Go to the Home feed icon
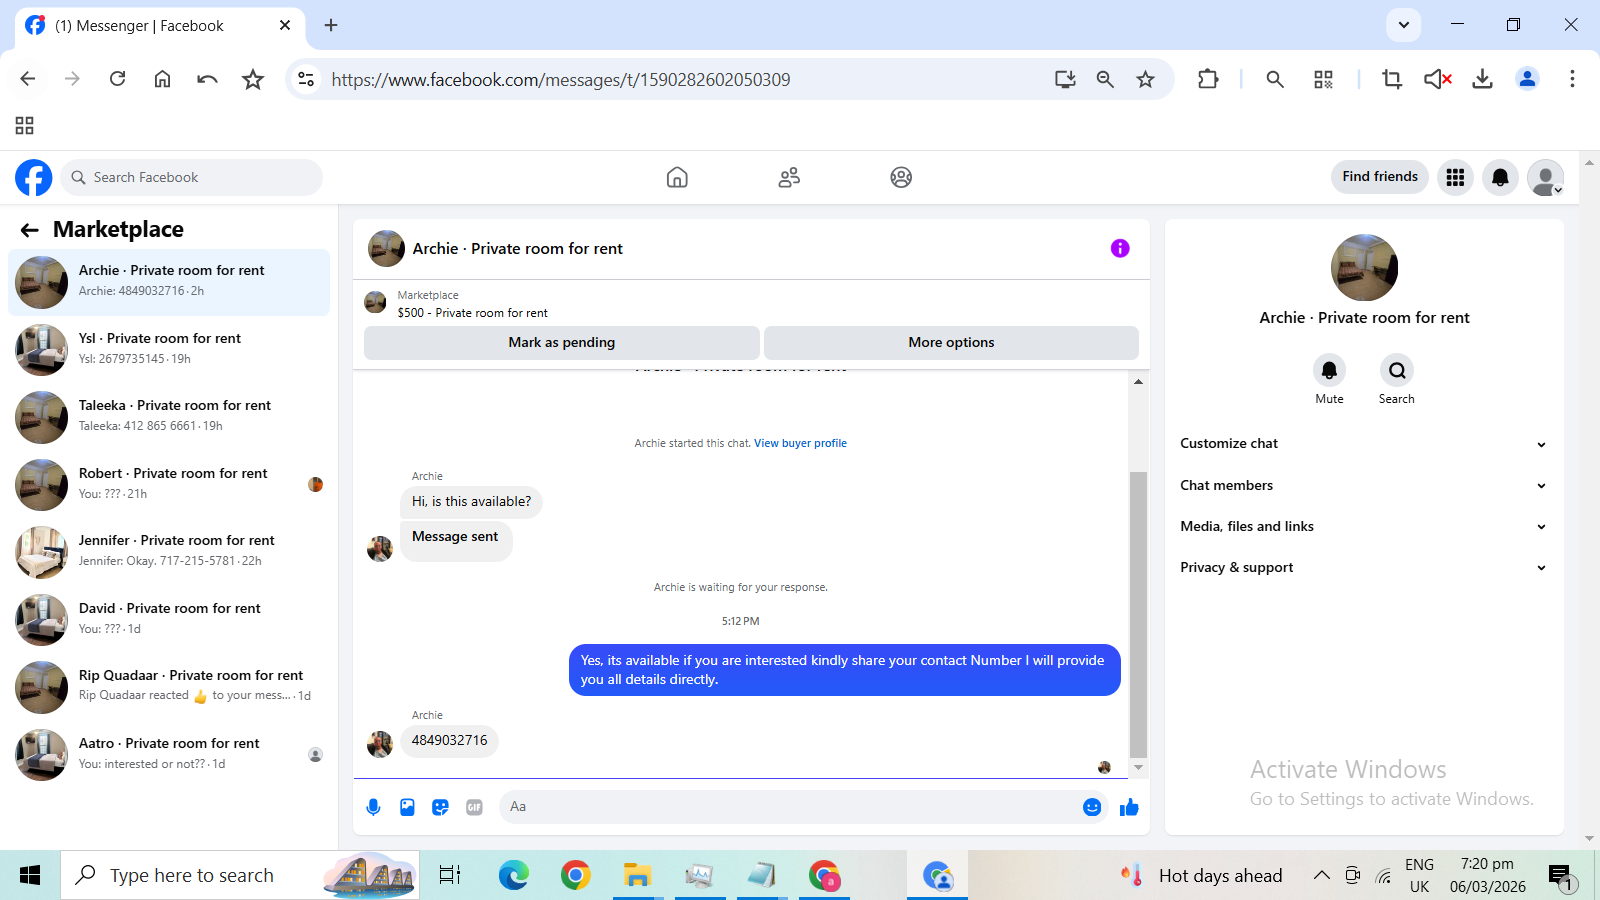 coord(677,177)
